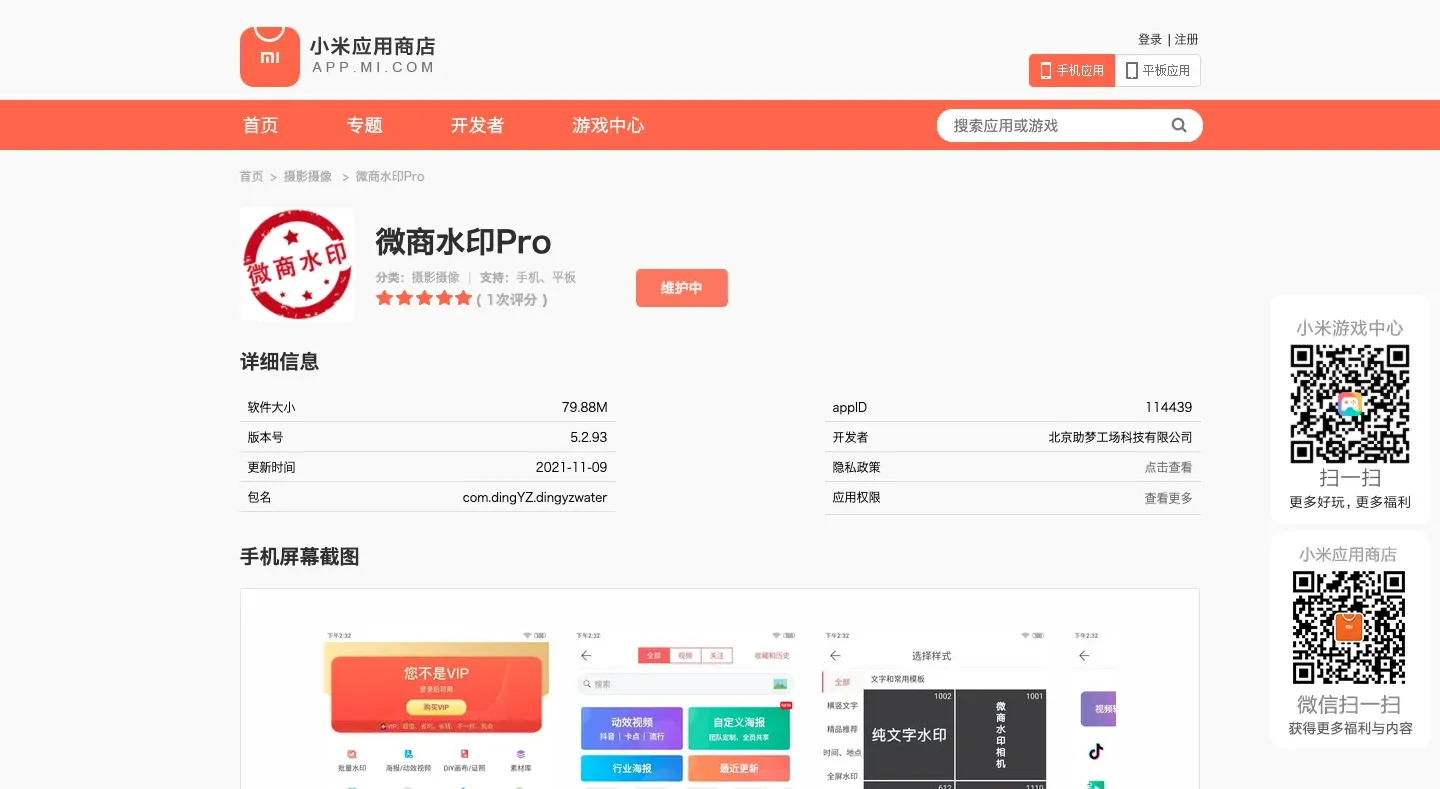The image size is (1440, 789).
Task: Switch to 手机应用 view
Action: [x=1072, y=71]
